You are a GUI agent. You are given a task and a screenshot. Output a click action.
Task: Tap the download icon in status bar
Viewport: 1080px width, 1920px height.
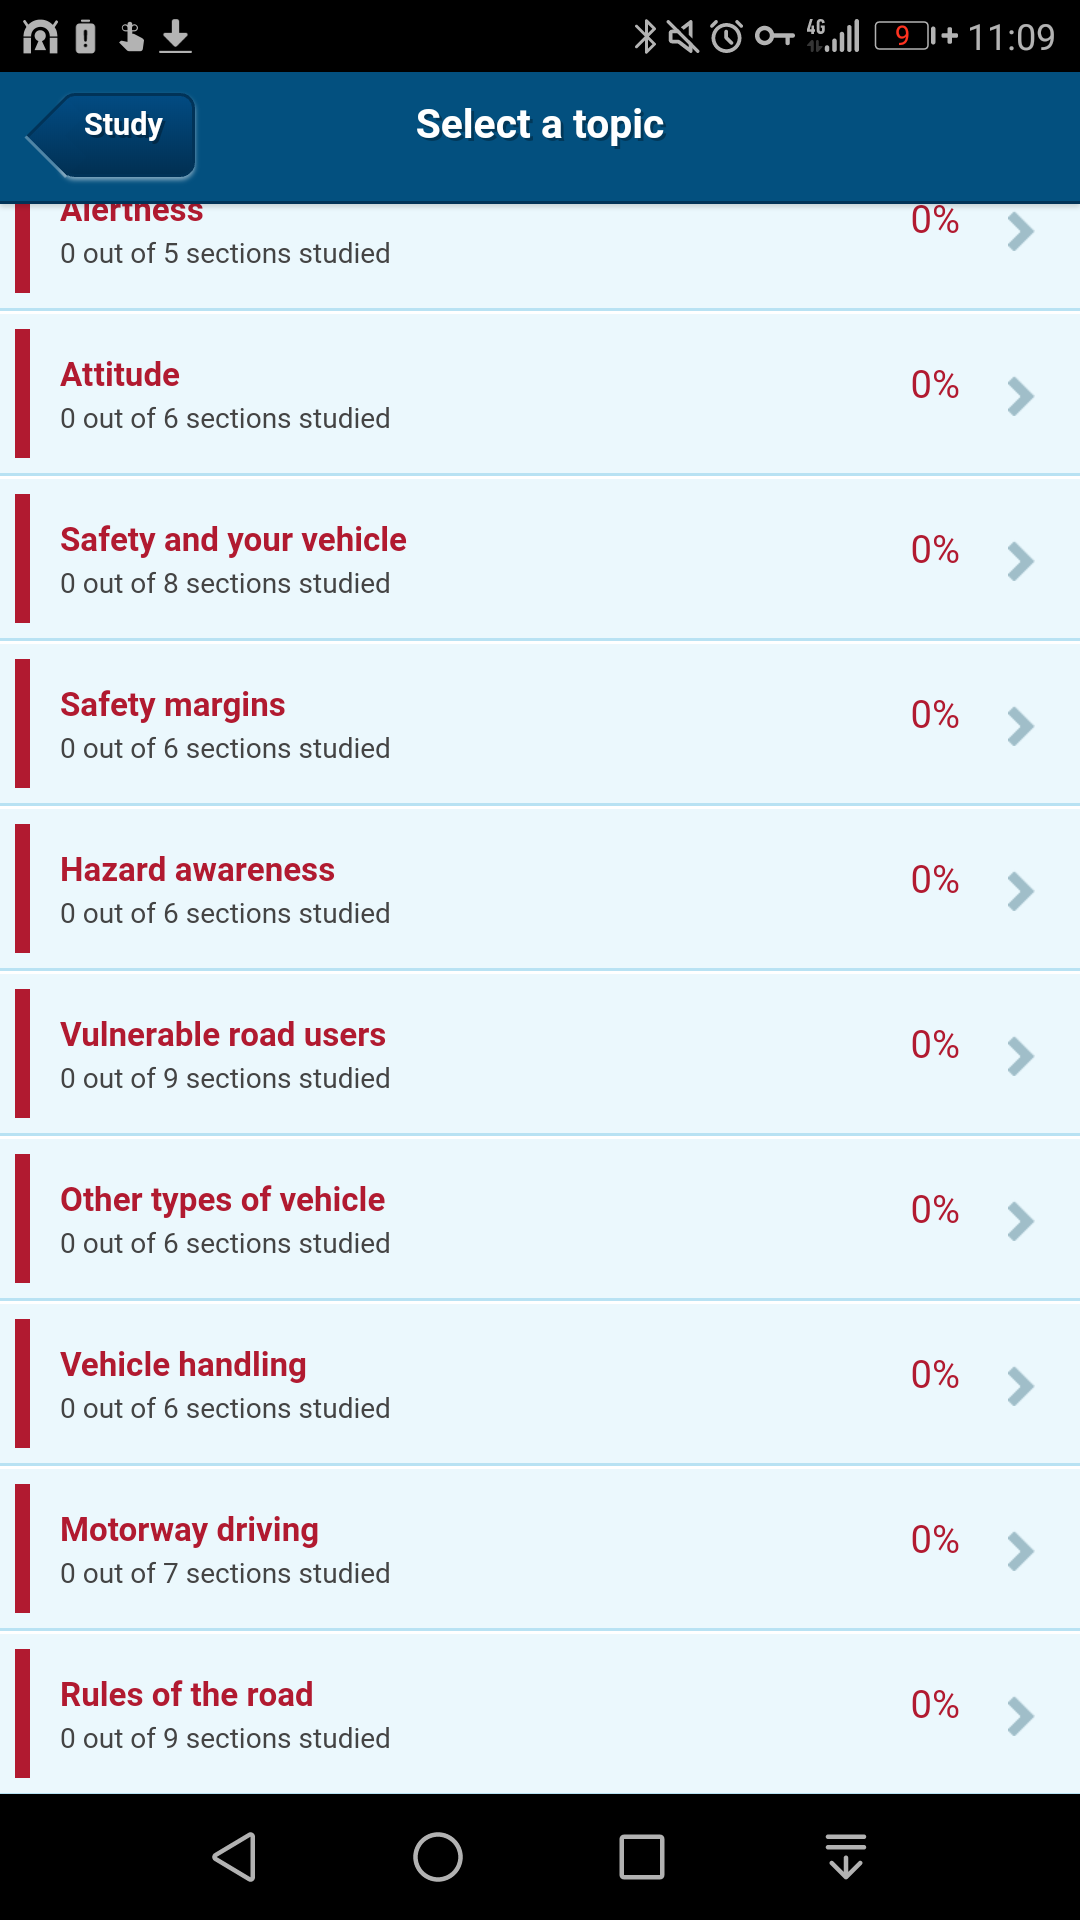click(176, 37)
